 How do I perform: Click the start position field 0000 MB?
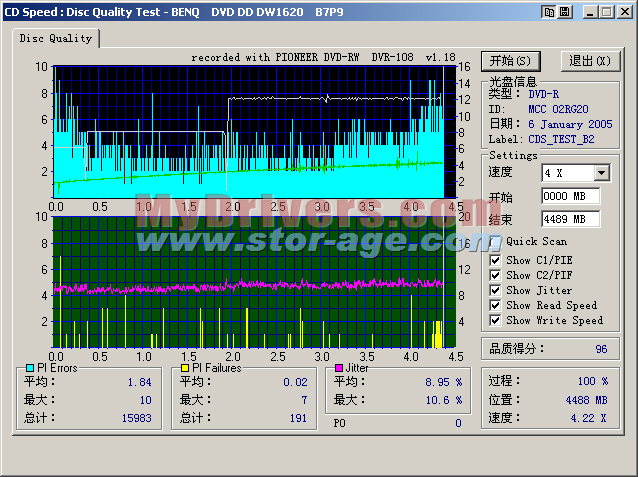[x=569, y=196]
